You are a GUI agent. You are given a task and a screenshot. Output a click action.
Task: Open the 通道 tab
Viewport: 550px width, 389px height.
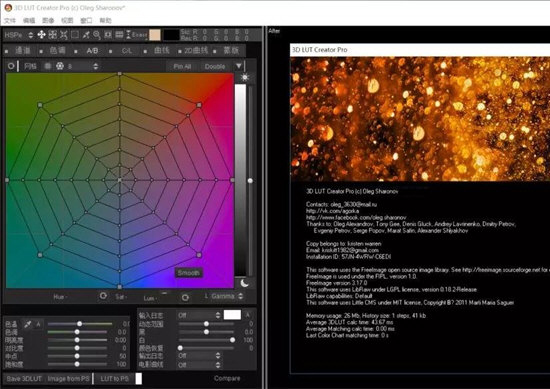23,51
